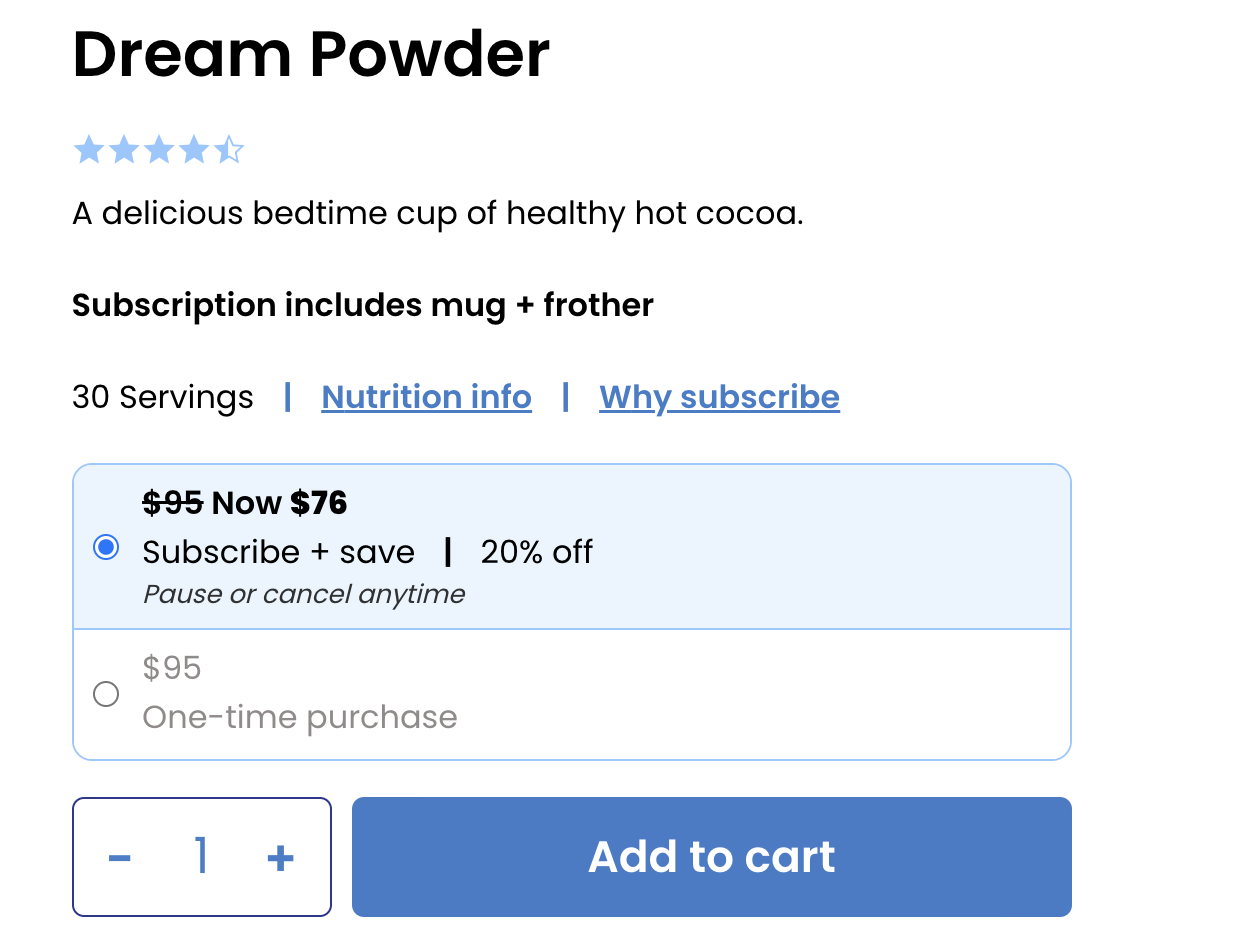1238x946 pixels.
Task: Open the Nutrition info link
Action: point(426,397)
